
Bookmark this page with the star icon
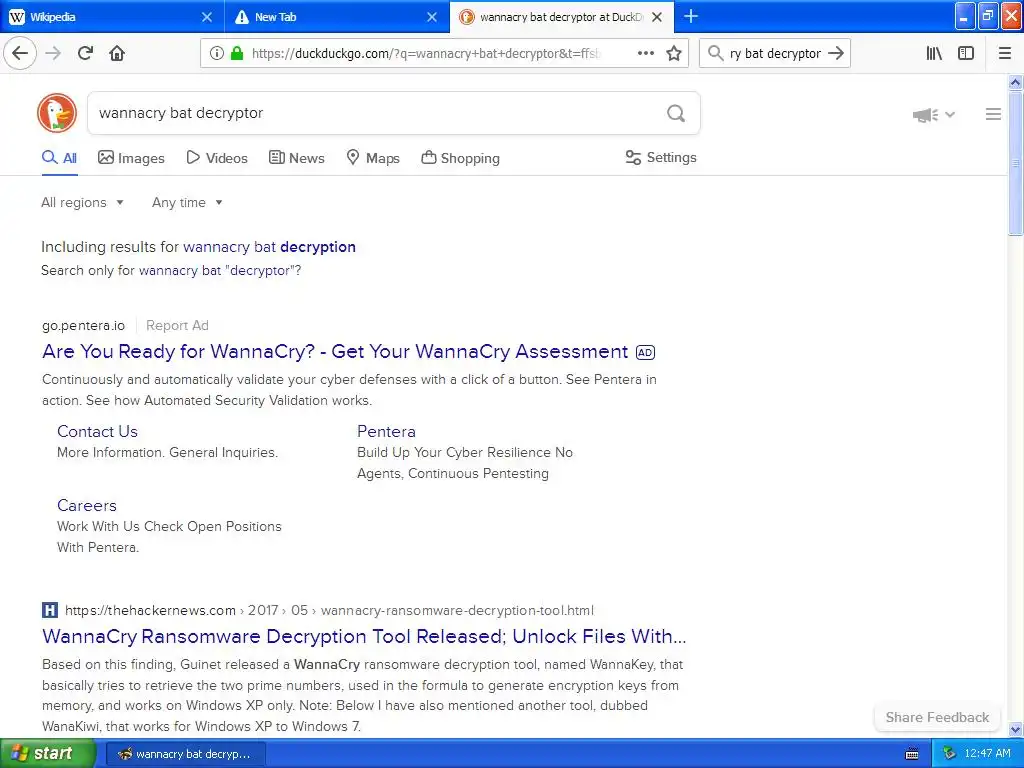tap(674, 53)
